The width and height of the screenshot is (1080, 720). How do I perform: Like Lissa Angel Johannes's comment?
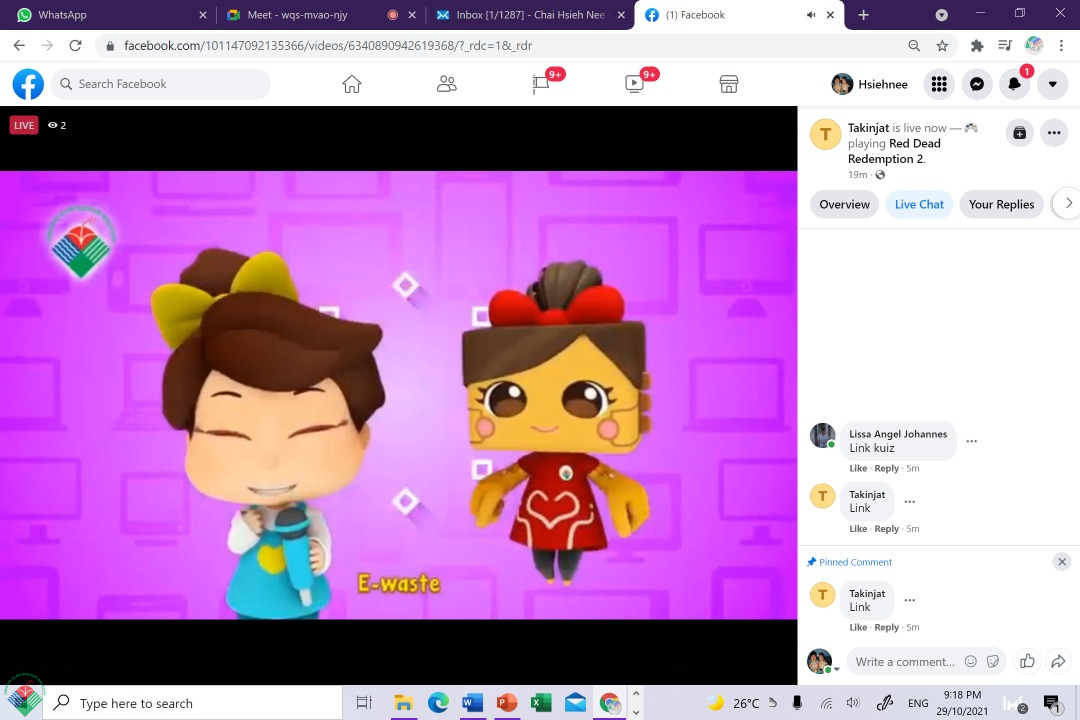tap(858, 469)
